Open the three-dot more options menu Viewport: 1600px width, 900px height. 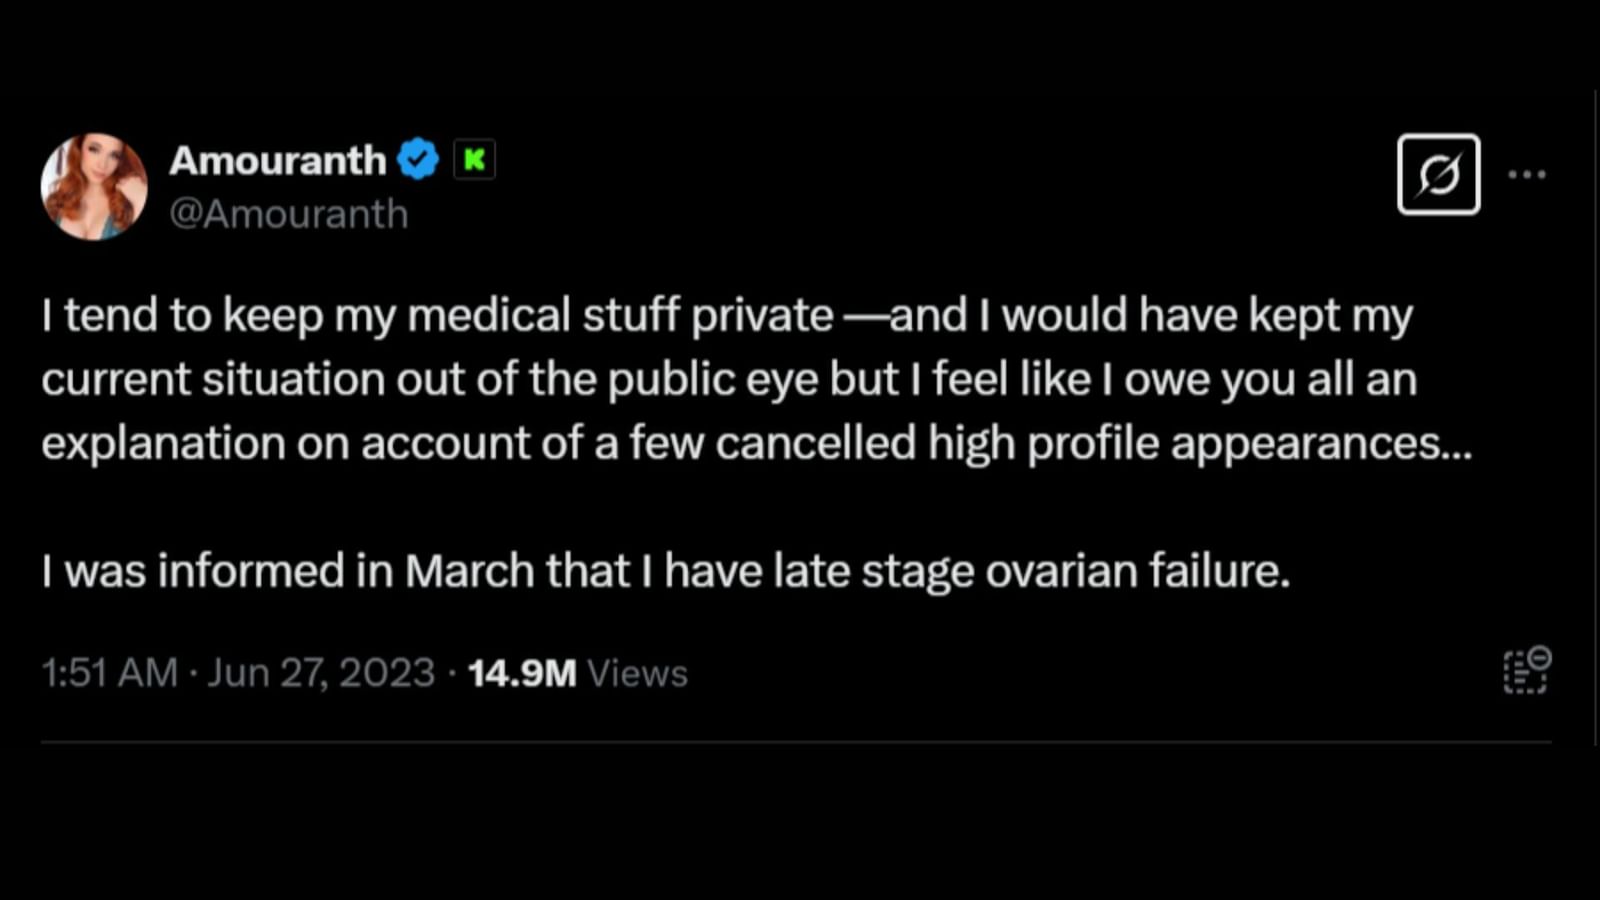(1527, 174)
